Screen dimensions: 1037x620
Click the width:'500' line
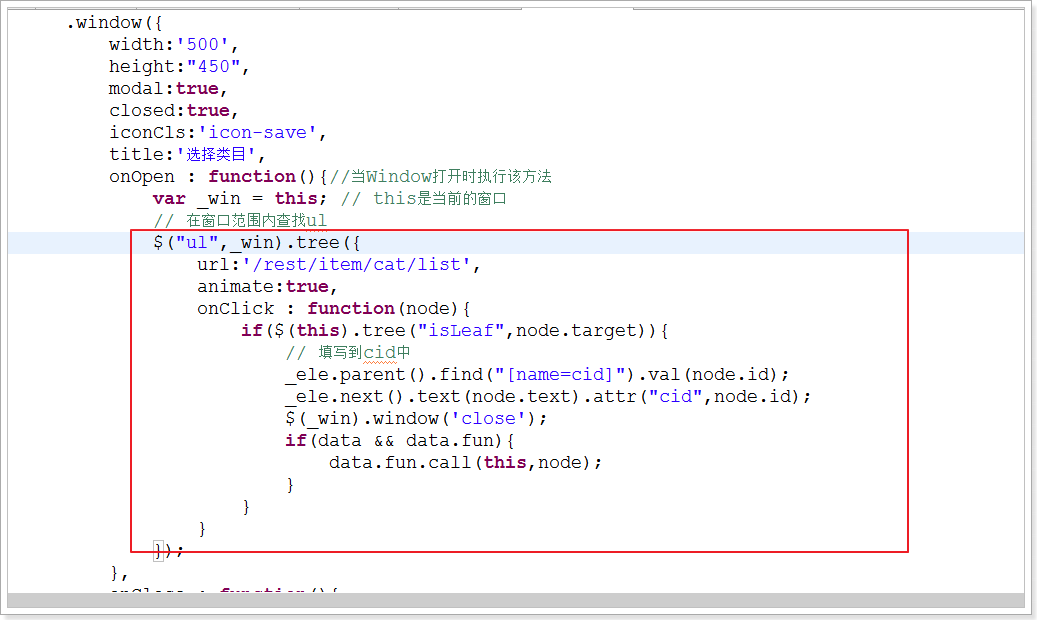tap(173, 44)
